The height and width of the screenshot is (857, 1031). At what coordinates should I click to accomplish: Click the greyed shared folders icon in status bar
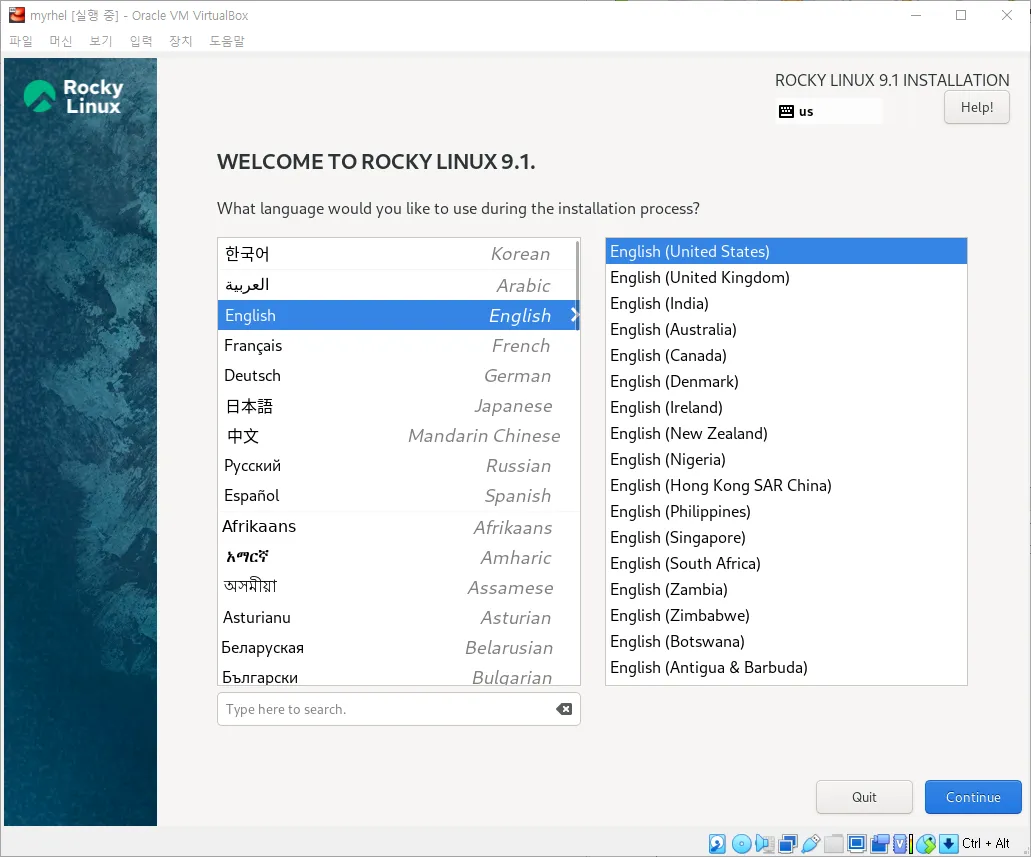(834, 844)
